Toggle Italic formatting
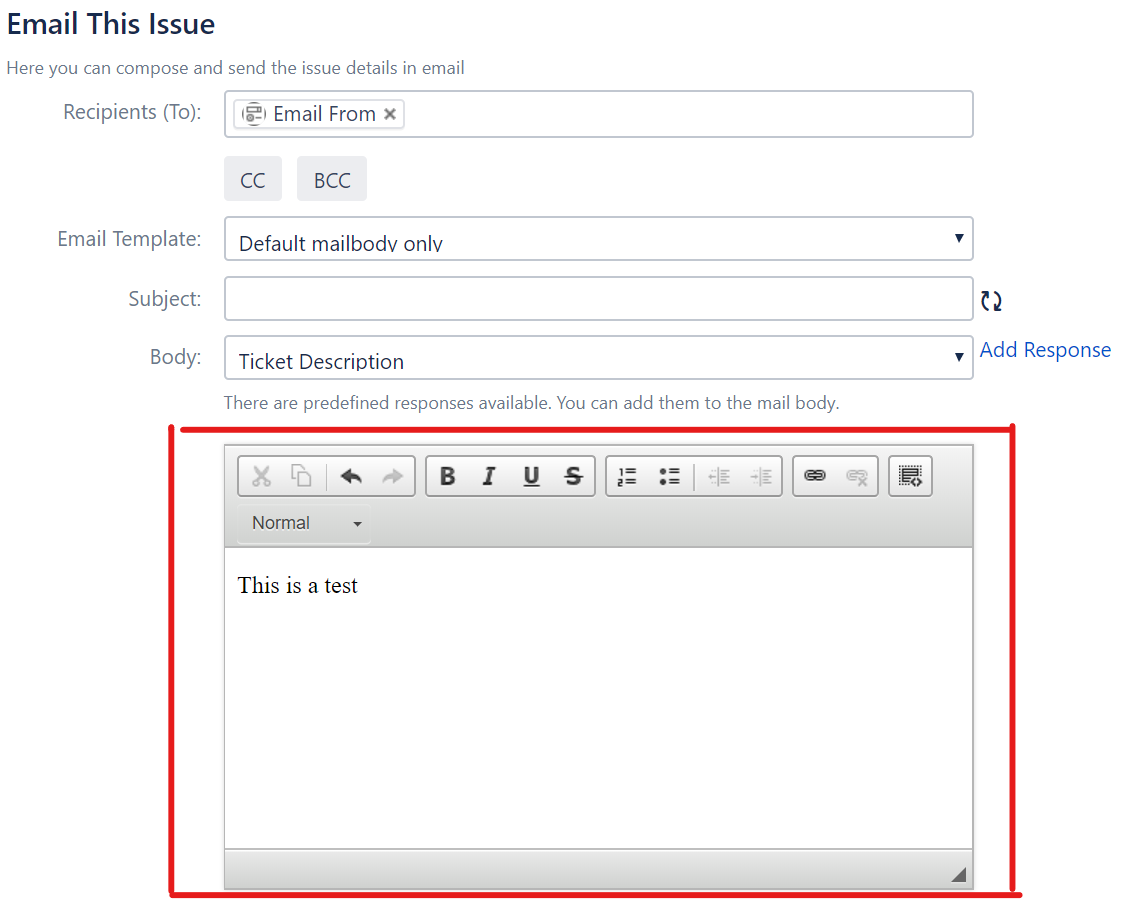Image resolution: width=1131 pixels, height=900 pixels. pyautogui.click(x=489, y=476)
